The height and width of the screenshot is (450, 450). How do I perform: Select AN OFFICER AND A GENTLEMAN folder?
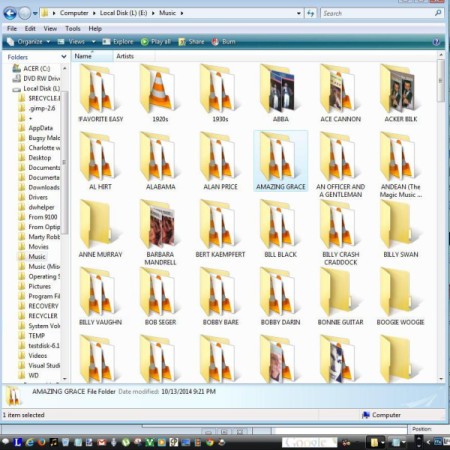click(341, 165)
